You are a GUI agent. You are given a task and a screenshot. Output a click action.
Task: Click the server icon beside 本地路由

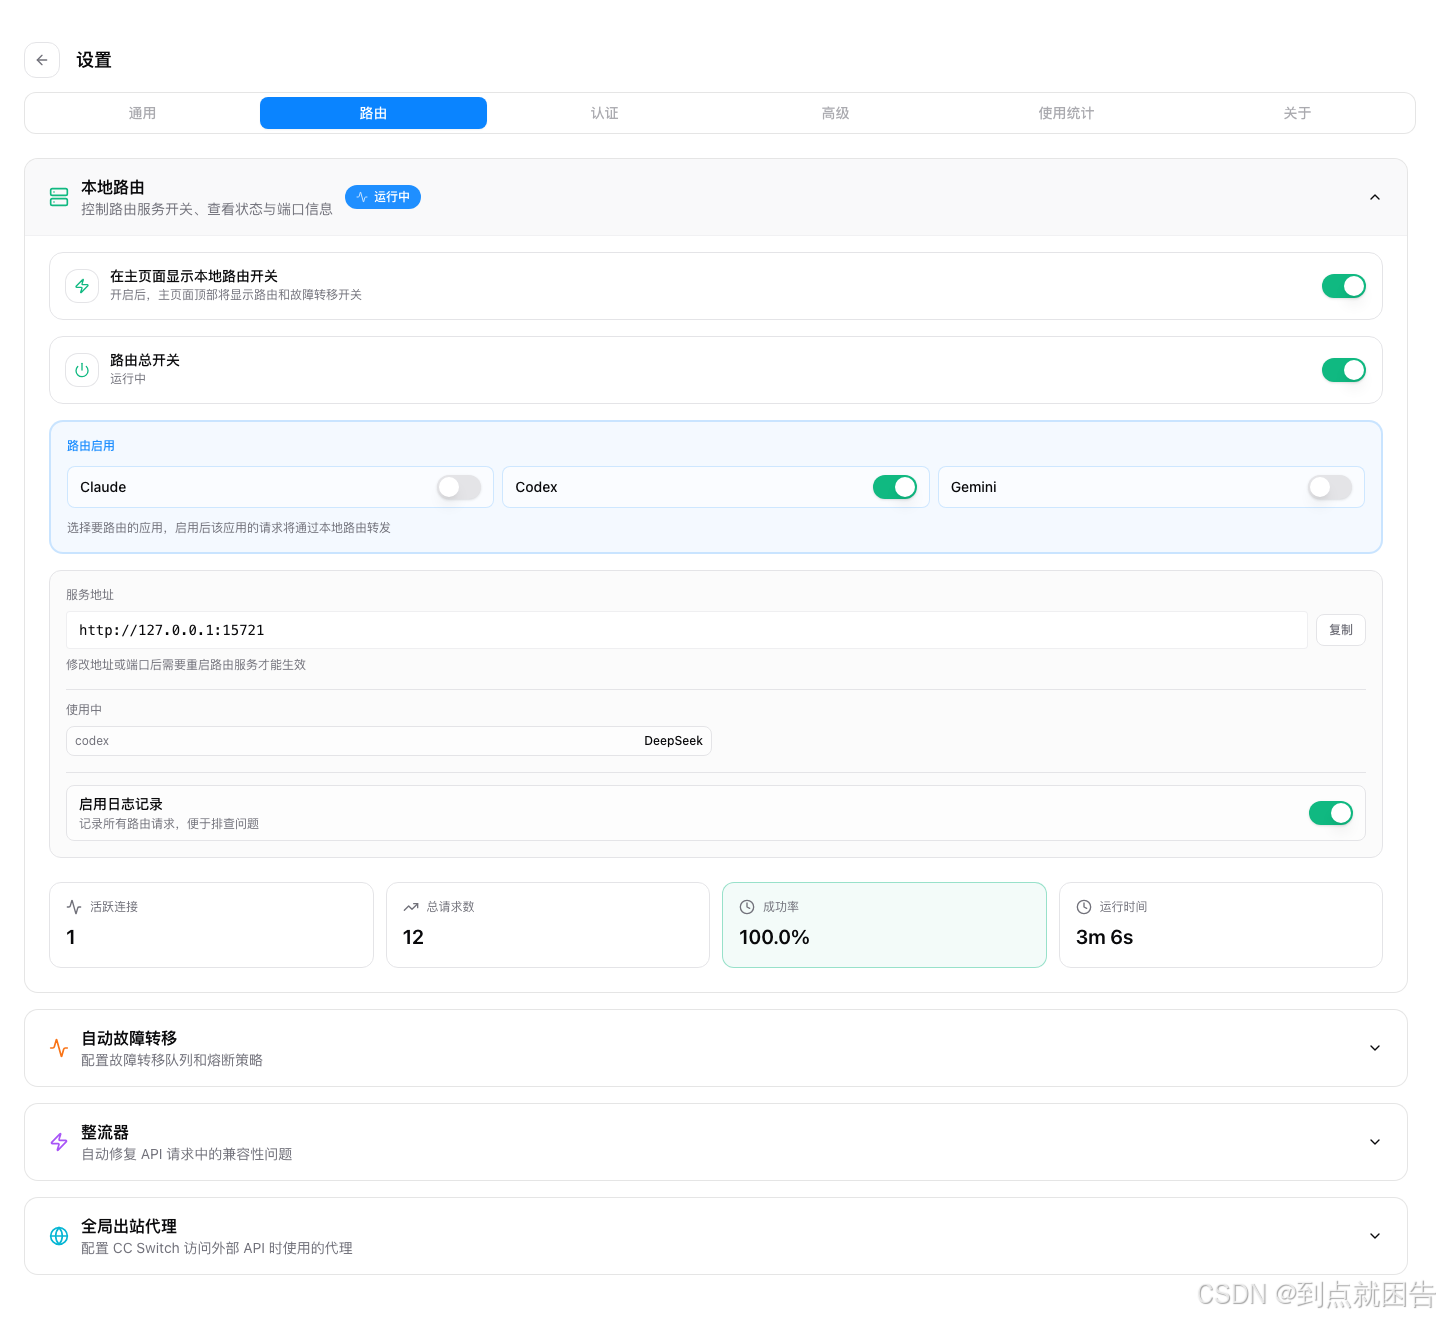click(x=59, y=197)
